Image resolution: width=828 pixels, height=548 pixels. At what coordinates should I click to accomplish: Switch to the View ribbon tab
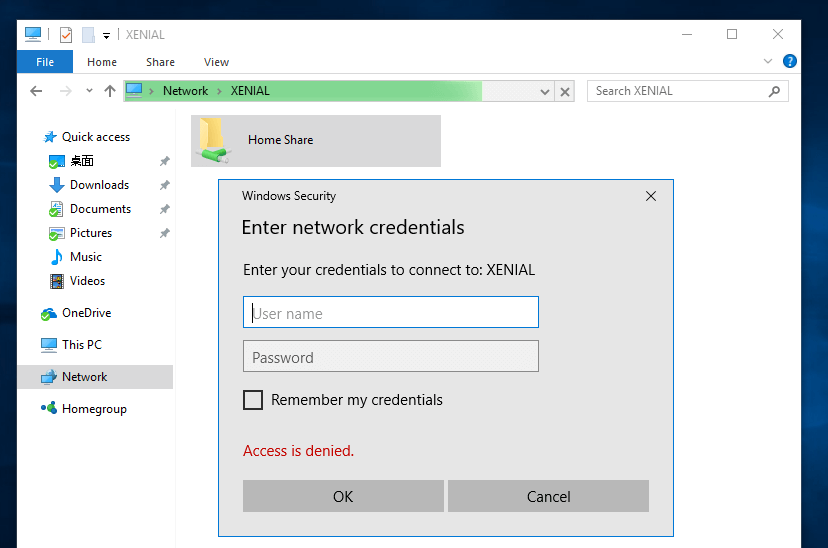coord(216,62)
